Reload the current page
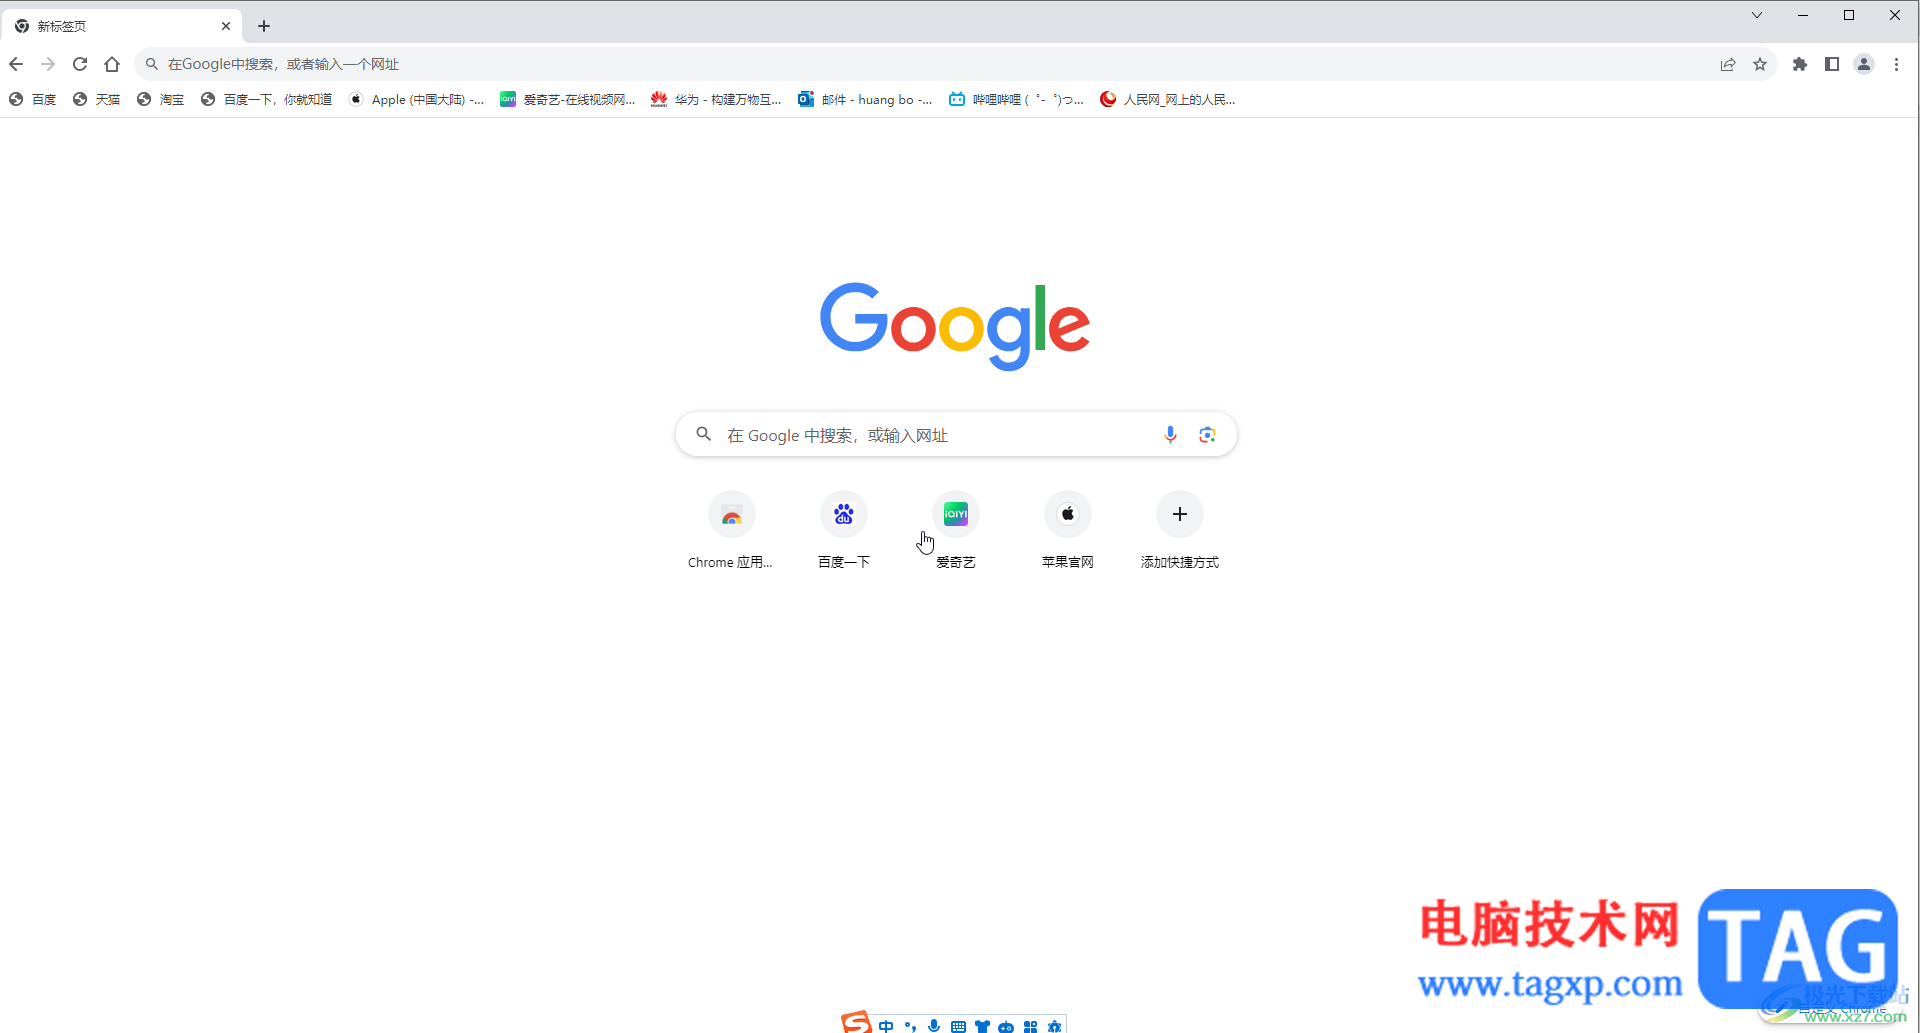The width and height of the screenshot is (1920, 1033). [80, 64]
